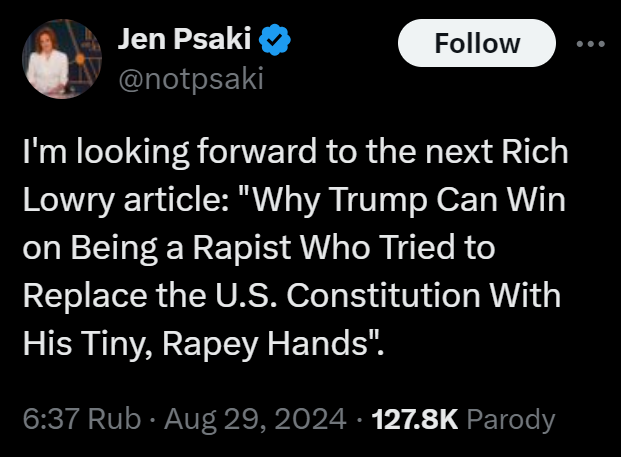Click the Follow button

tap(477, 44)
